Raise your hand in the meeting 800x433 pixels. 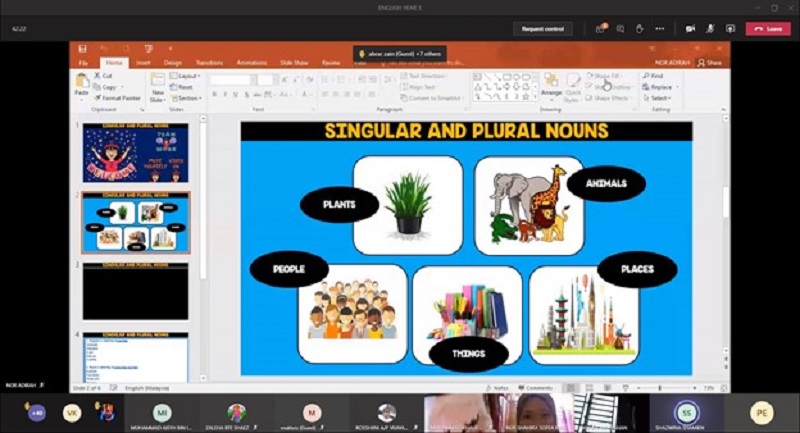click(x=639, y=29)
